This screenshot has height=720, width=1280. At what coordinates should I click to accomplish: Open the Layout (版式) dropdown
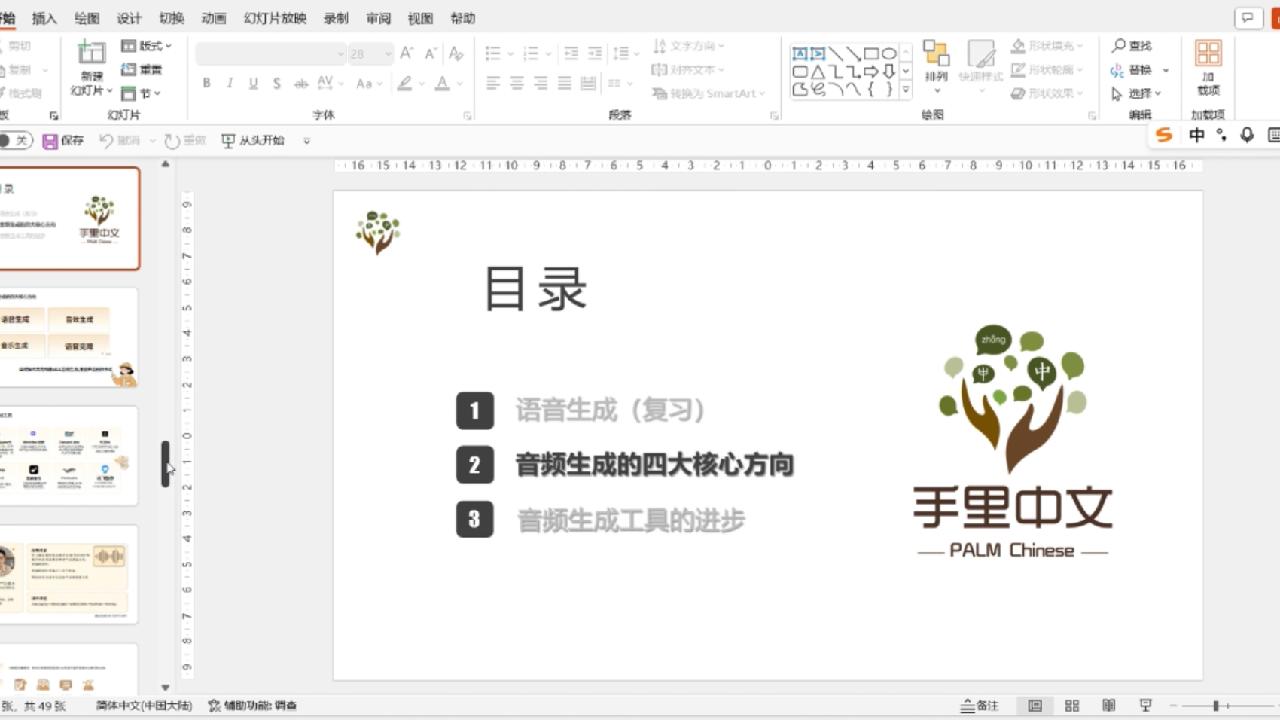[147, 46]
